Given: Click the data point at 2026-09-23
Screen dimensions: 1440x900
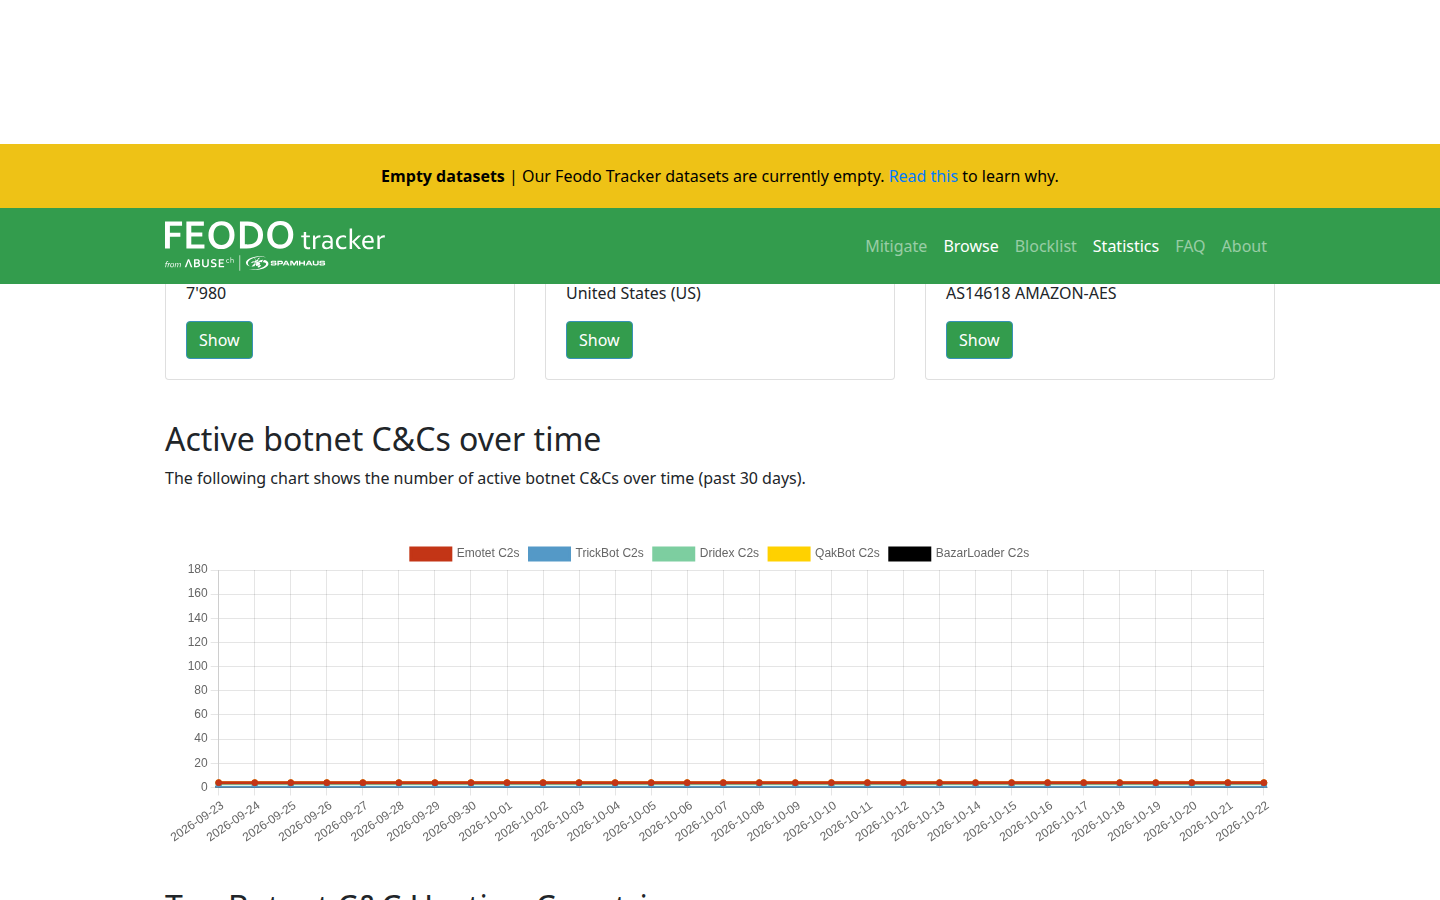Looking at the screenshot, I should pyautogui.click(x=219, y=783).
